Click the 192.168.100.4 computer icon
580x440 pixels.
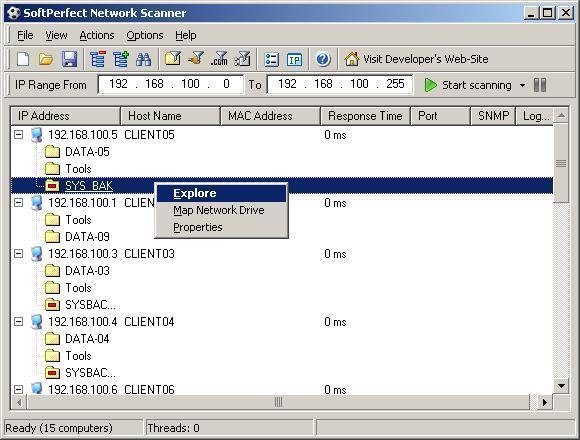37,322
